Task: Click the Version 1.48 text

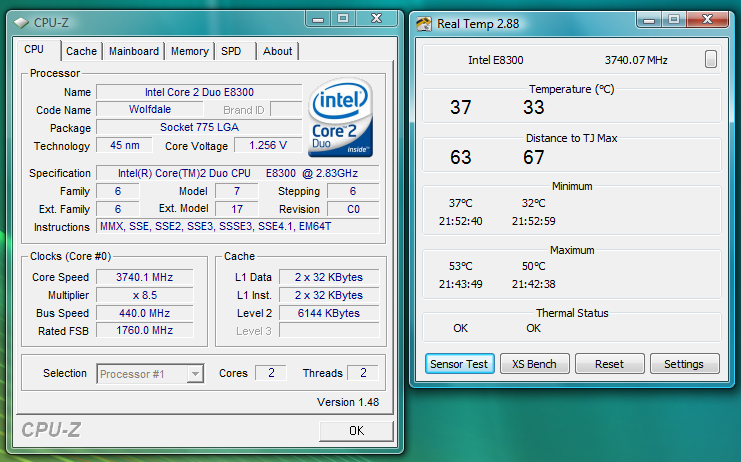Action: tap(348, 402)
